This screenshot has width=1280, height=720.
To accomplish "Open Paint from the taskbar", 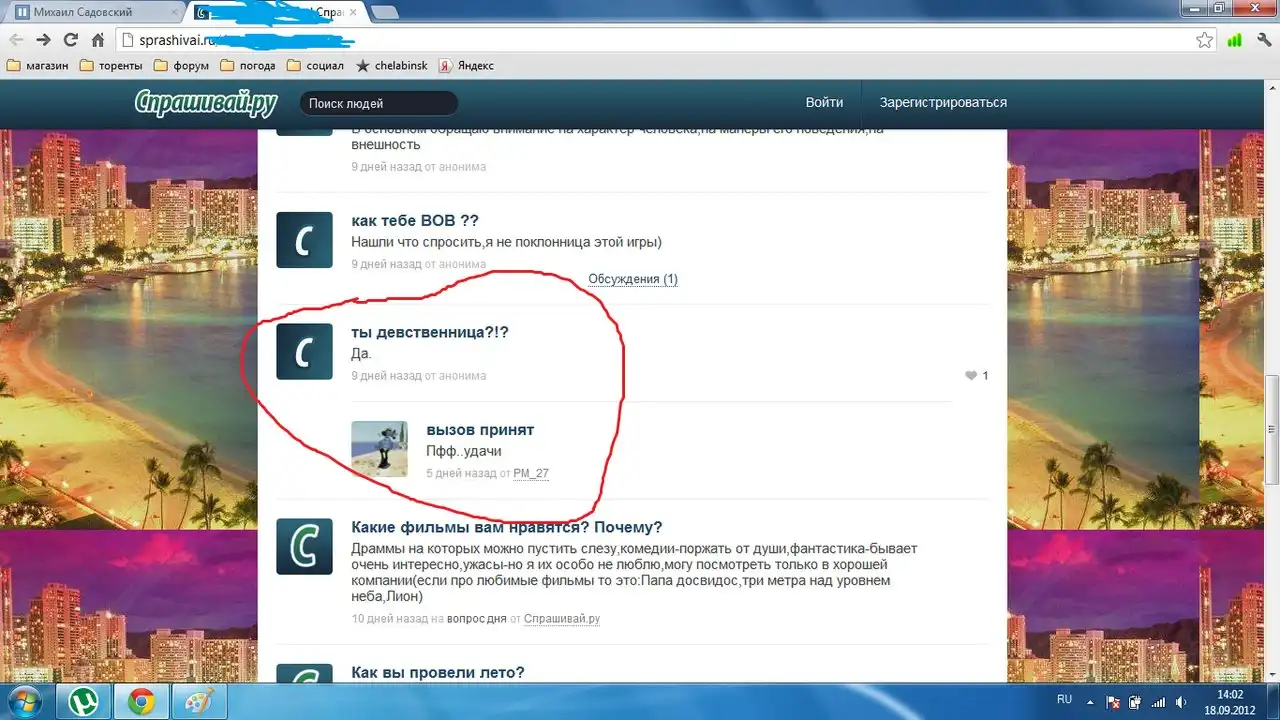I will pos(197,701).
